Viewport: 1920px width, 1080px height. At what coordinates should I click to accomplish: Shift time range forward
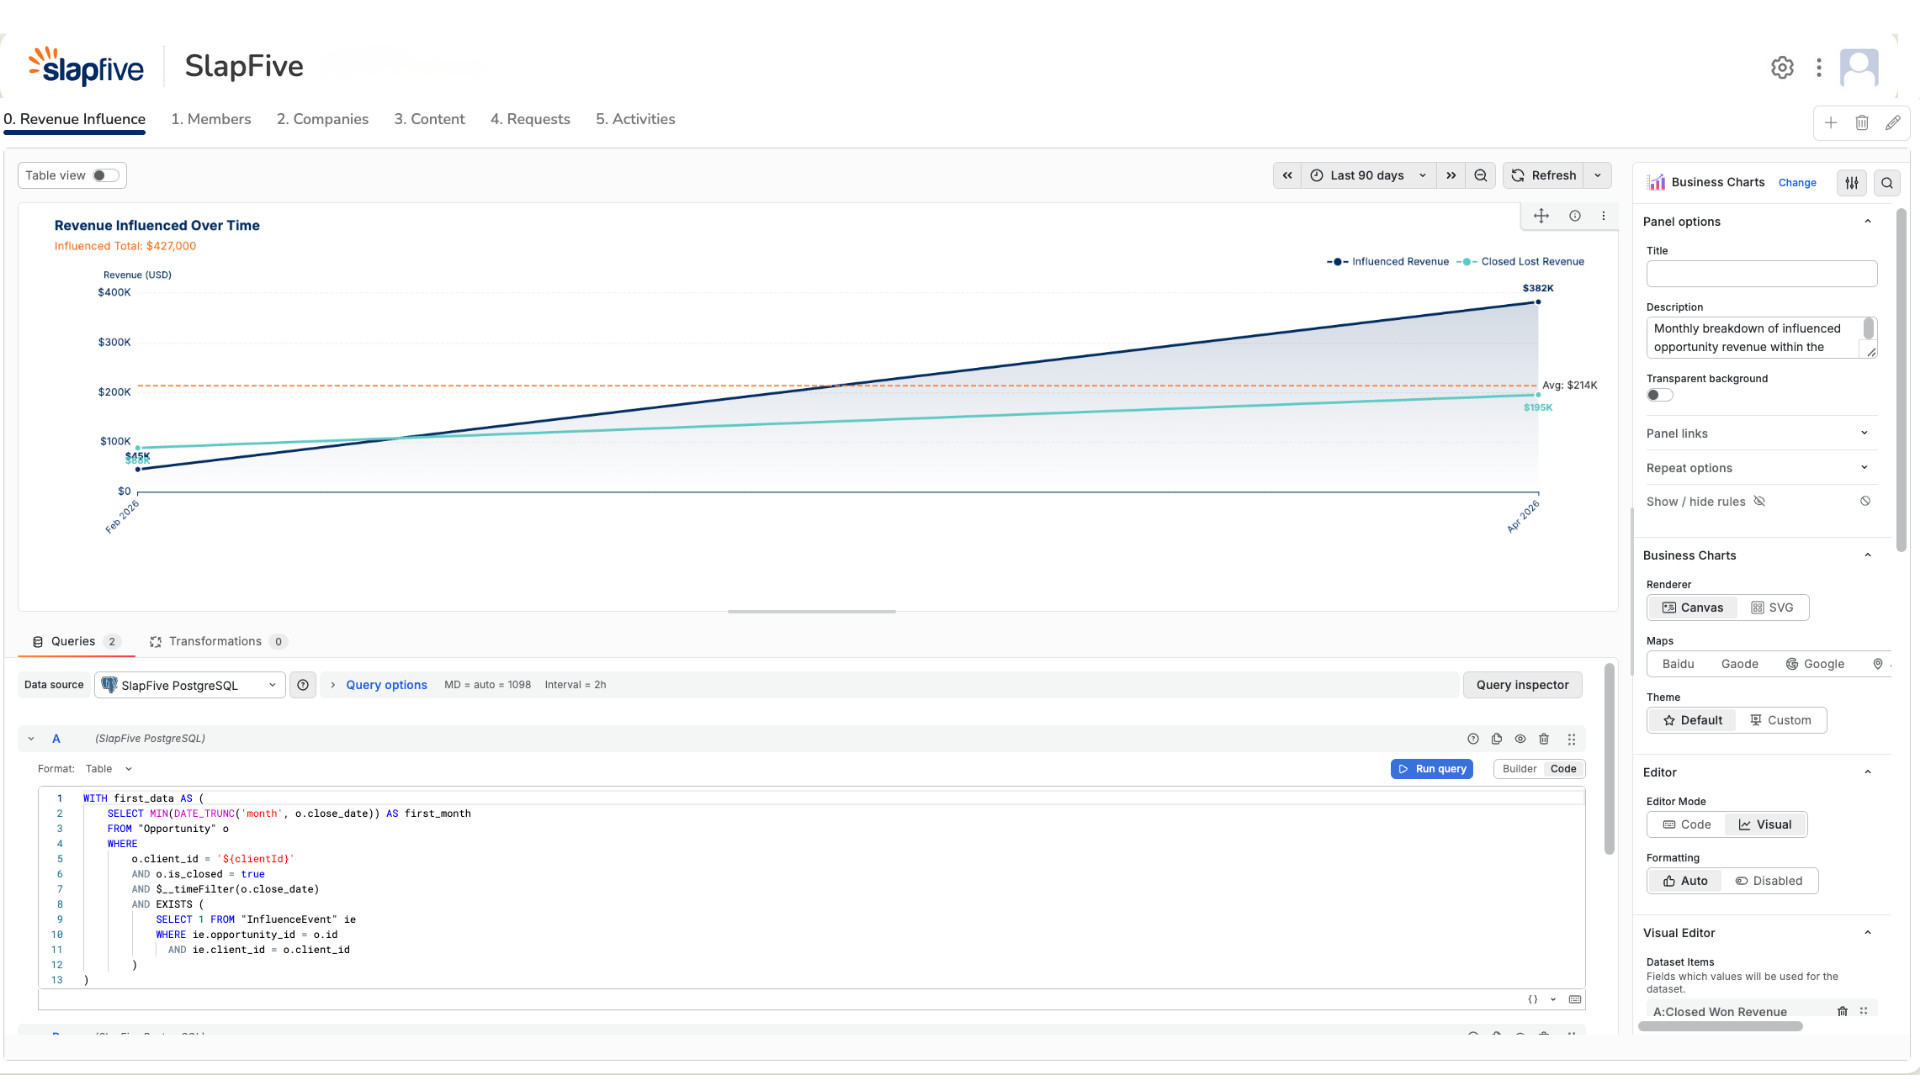pyautogui.click(x=1451, y=175)
